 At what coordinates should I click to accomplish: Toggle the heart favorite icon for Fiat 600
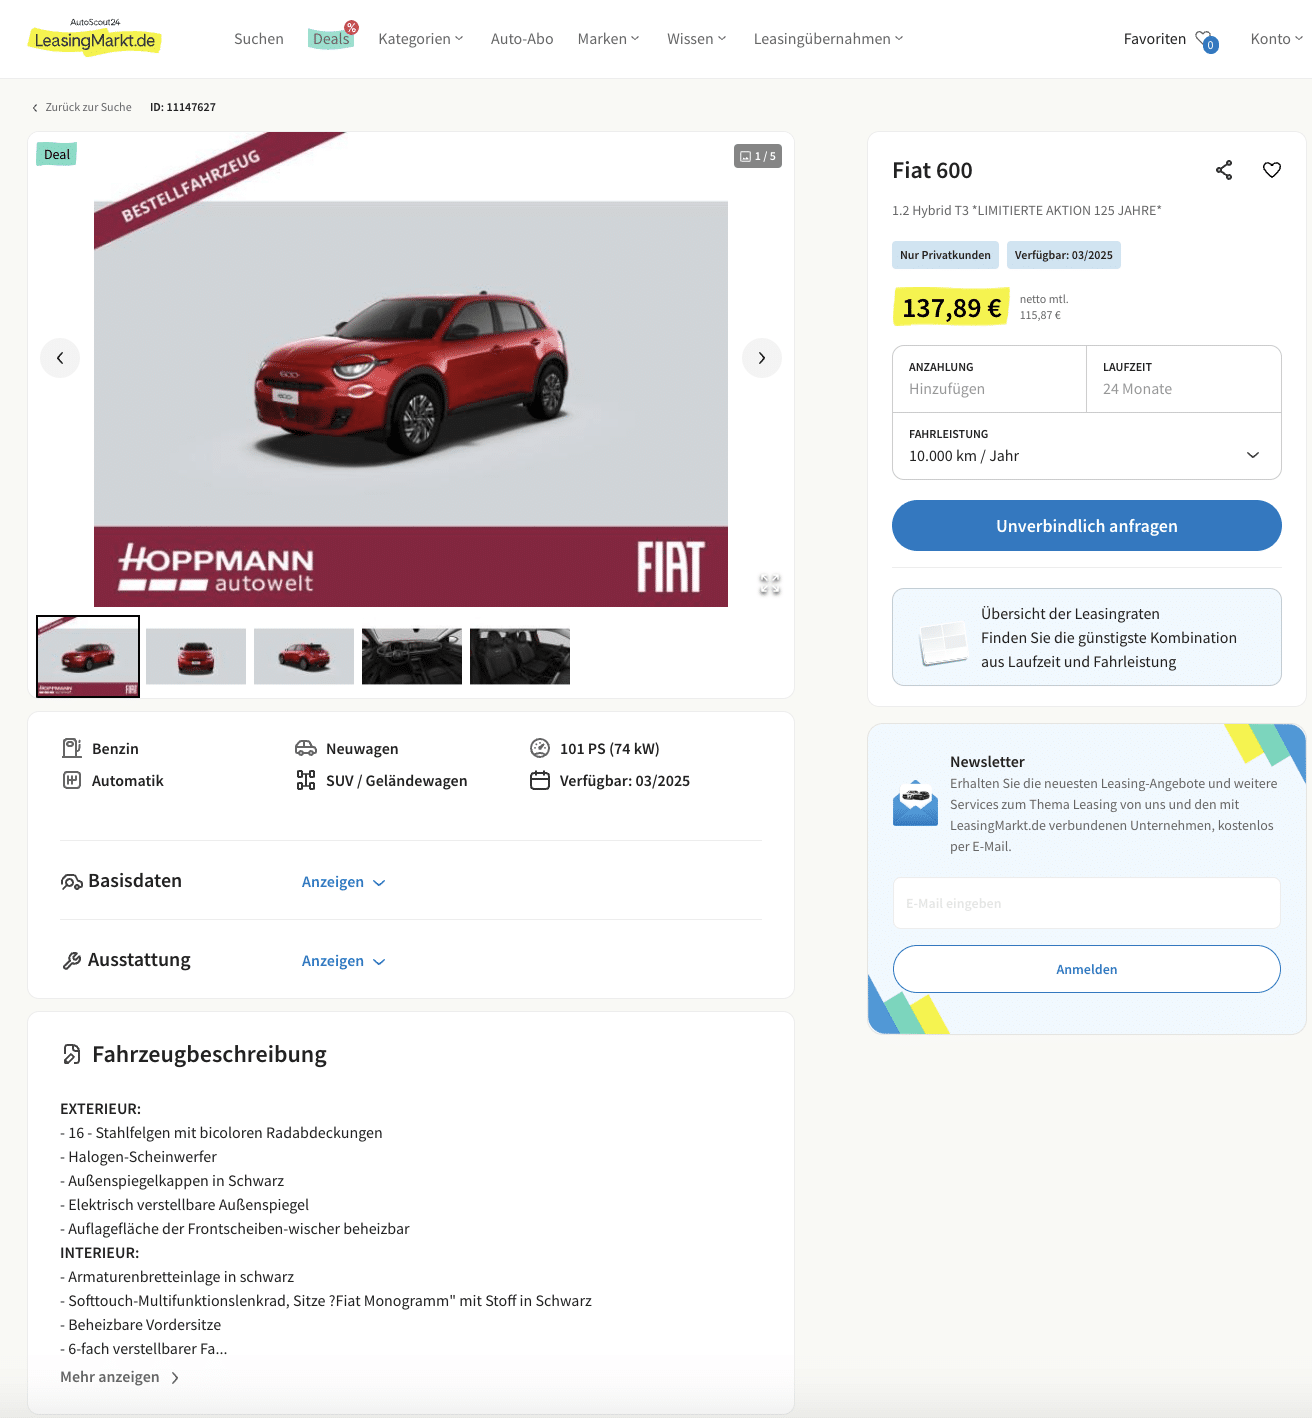point(1272,170)
